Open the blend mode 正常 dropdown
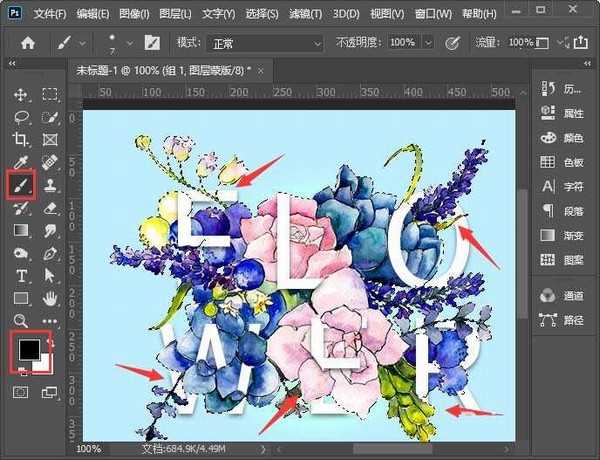600x460 pixels. click(264, 44)
